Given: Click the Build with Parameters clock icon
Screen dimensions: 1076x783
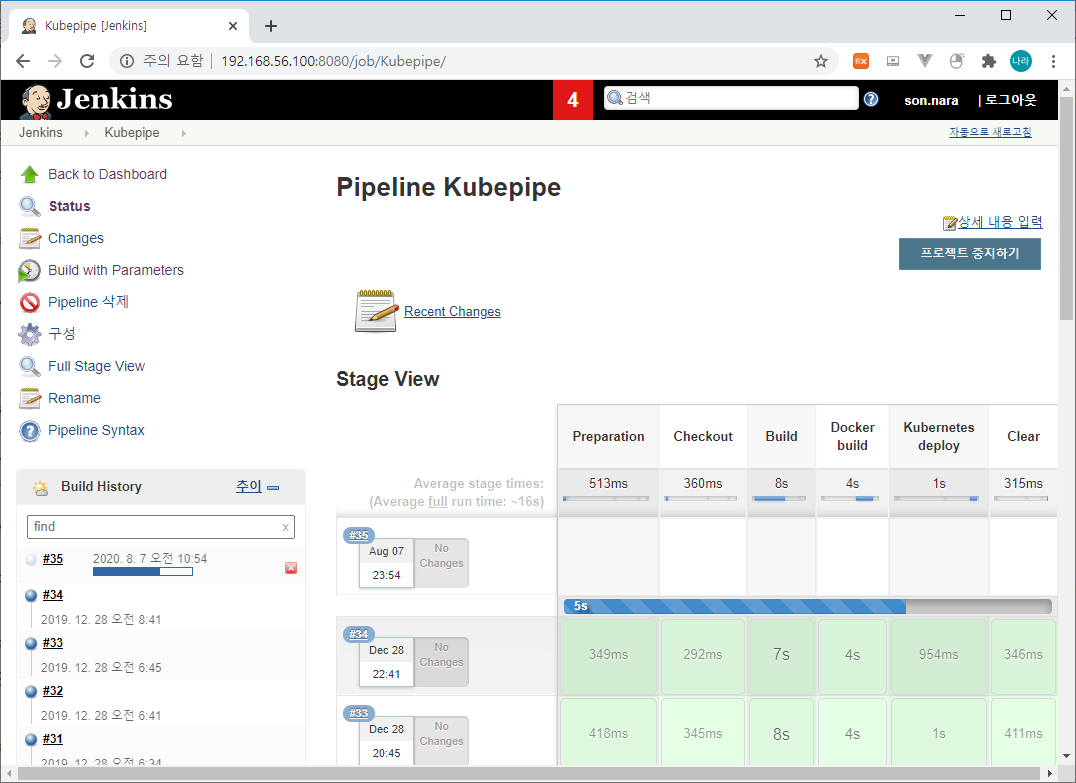Looking at the screenshot, I should [x=30, y=270].
